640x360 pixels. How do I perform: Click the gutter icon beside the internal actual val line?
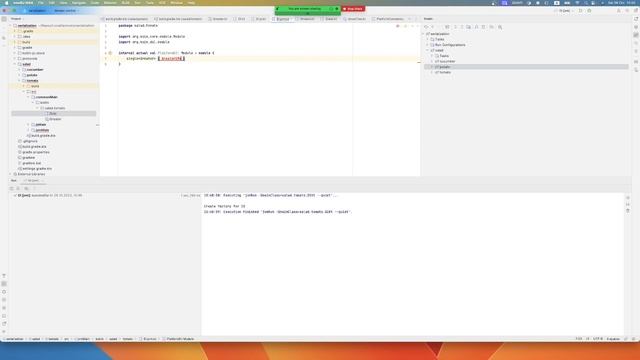110,53
